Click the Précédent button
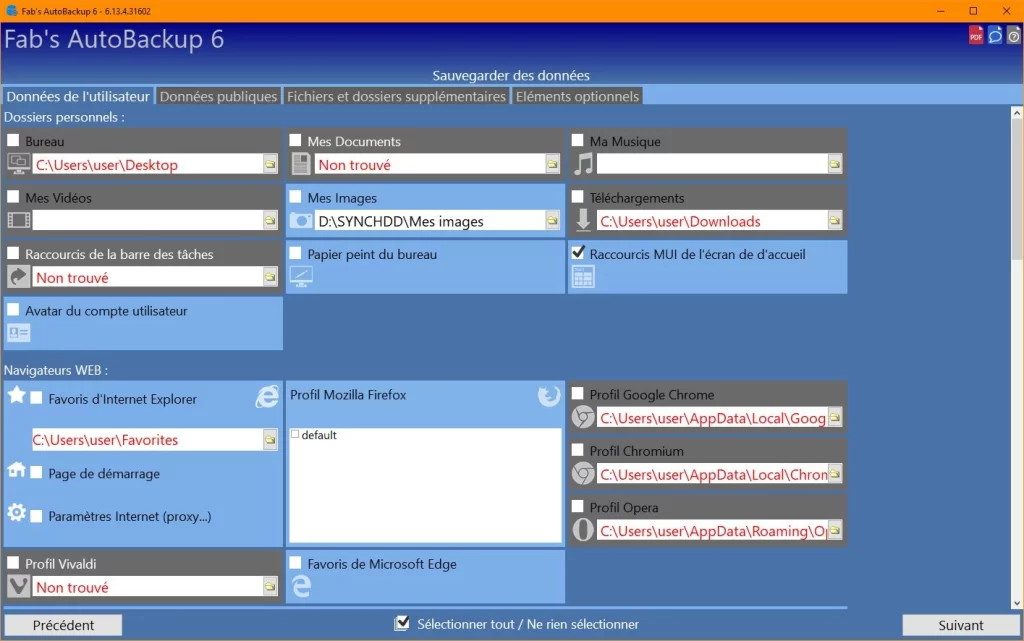The height and width of the screenshot is (641, 1024). 63,625
